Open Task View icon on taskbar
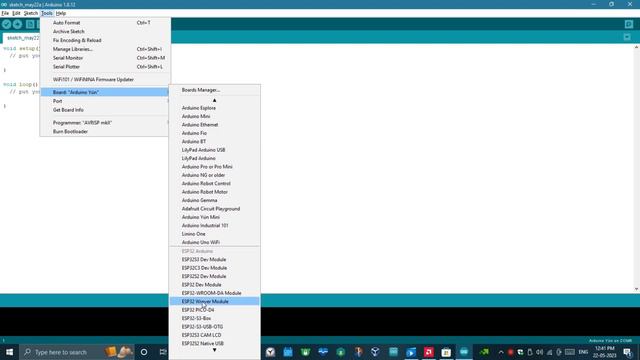 pos(163,352)
